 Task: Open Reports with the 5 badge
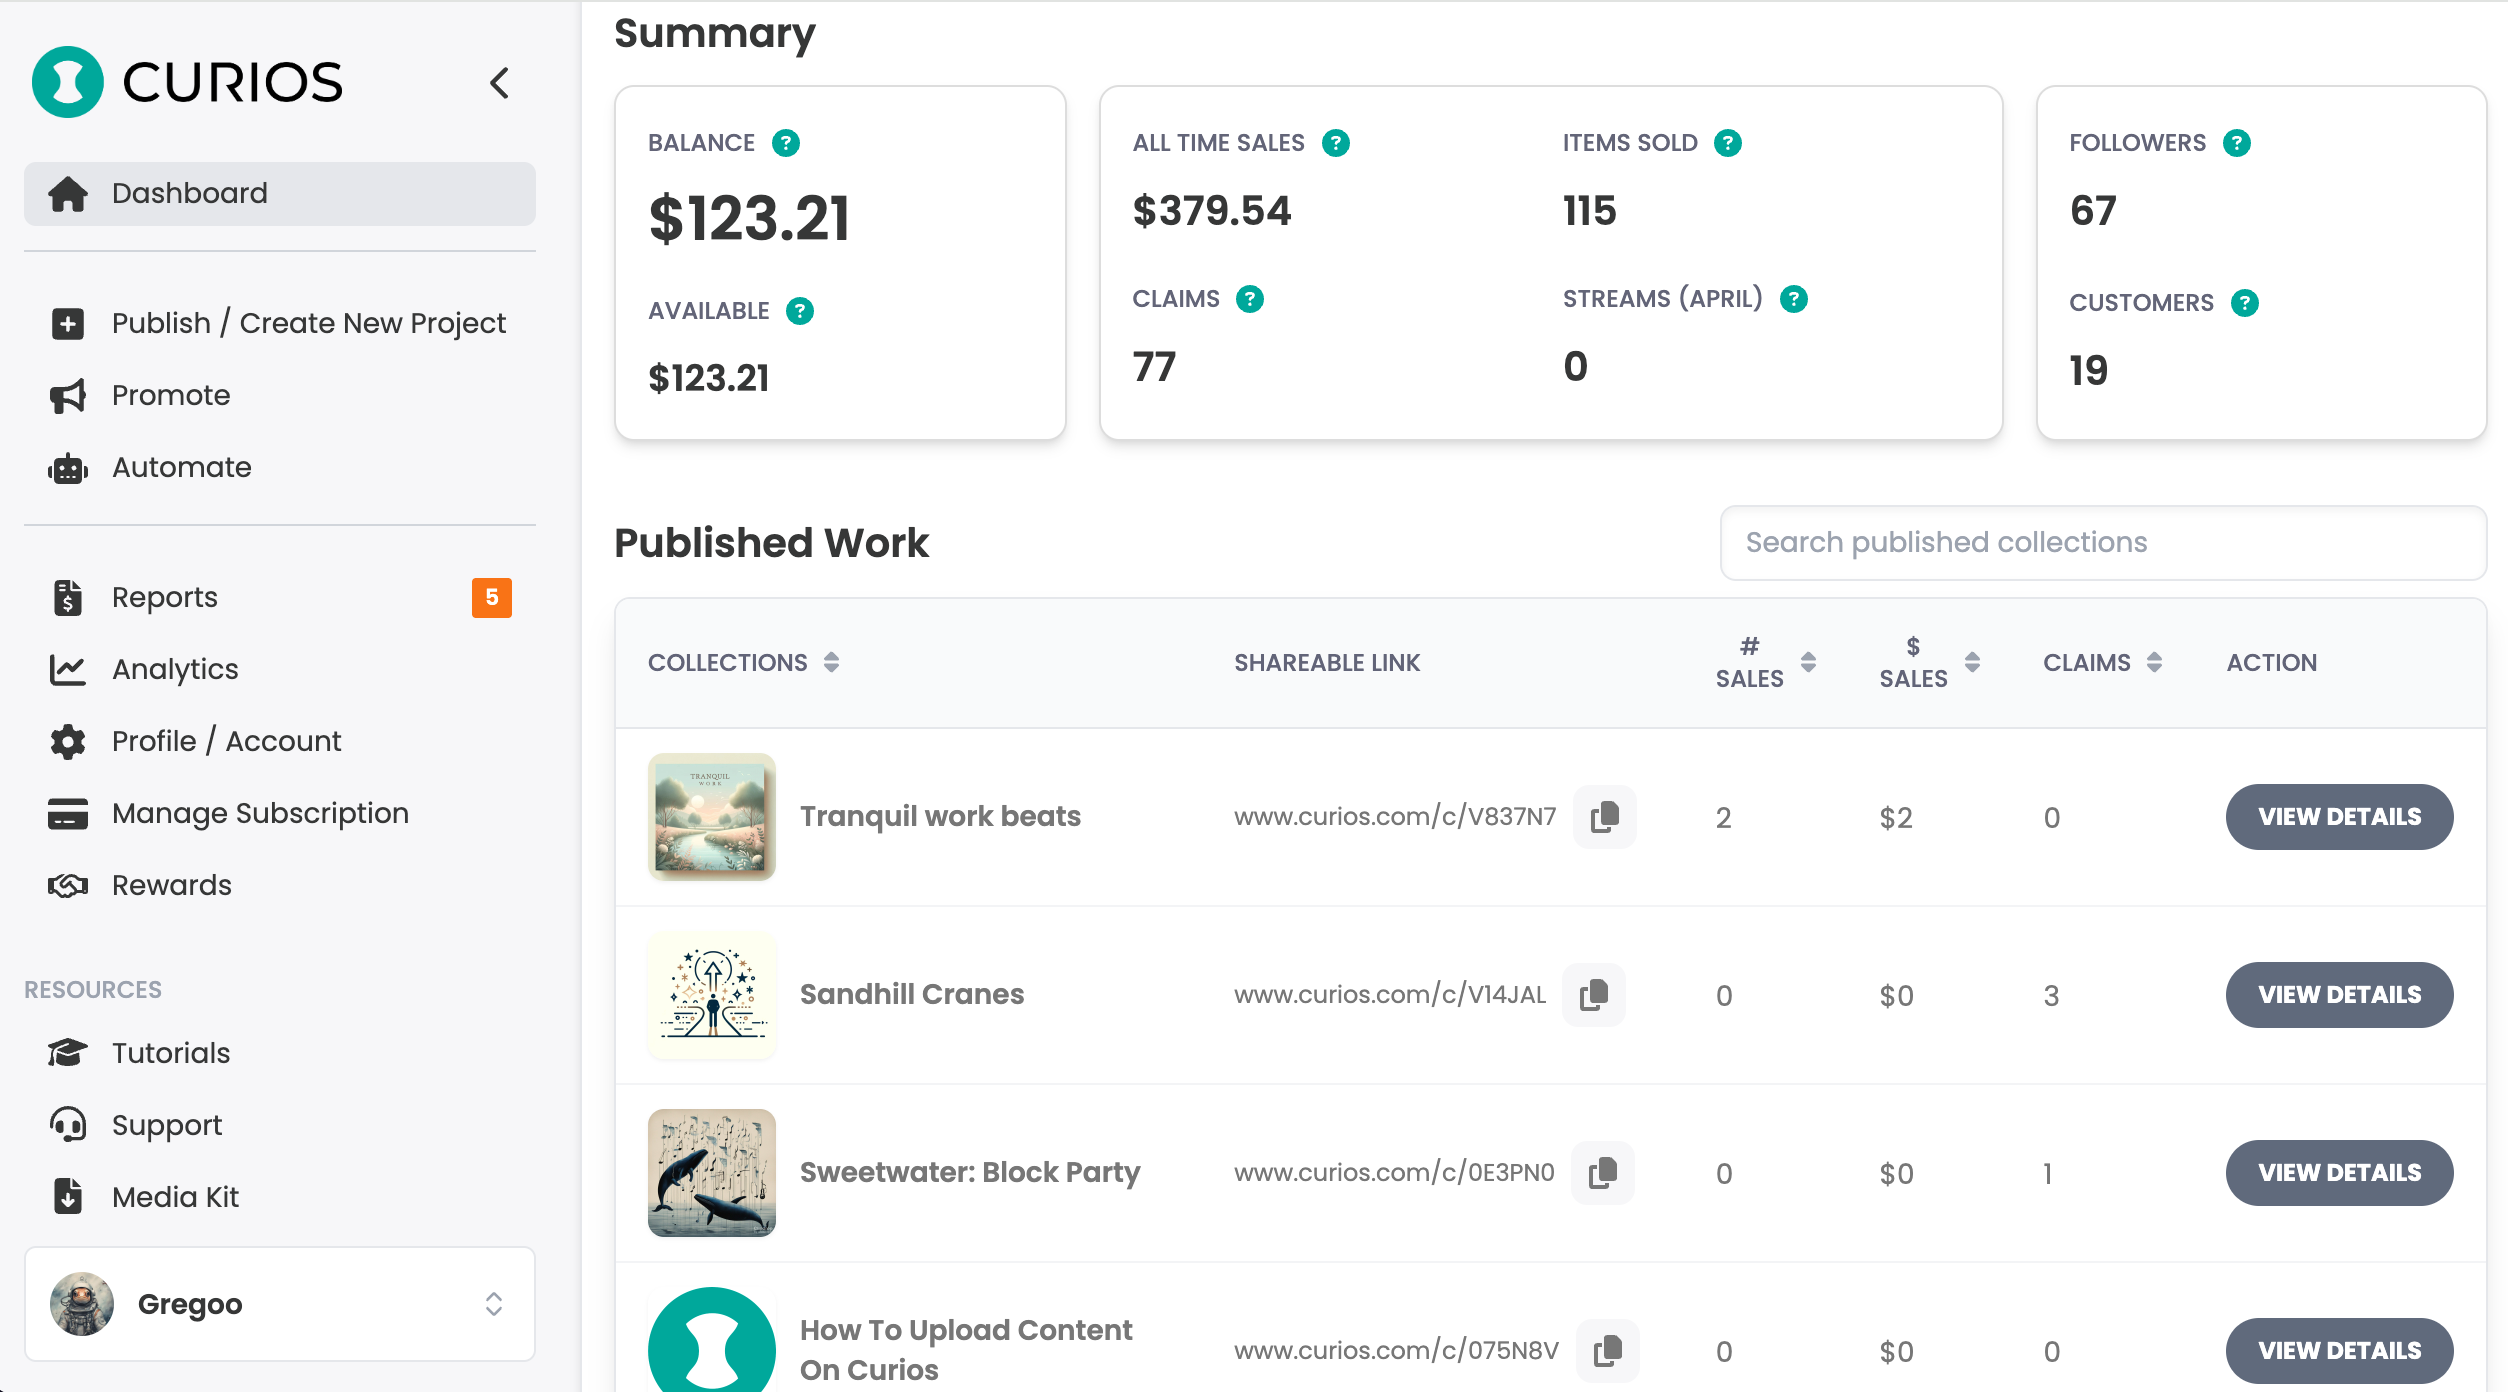tap(165, 597)
